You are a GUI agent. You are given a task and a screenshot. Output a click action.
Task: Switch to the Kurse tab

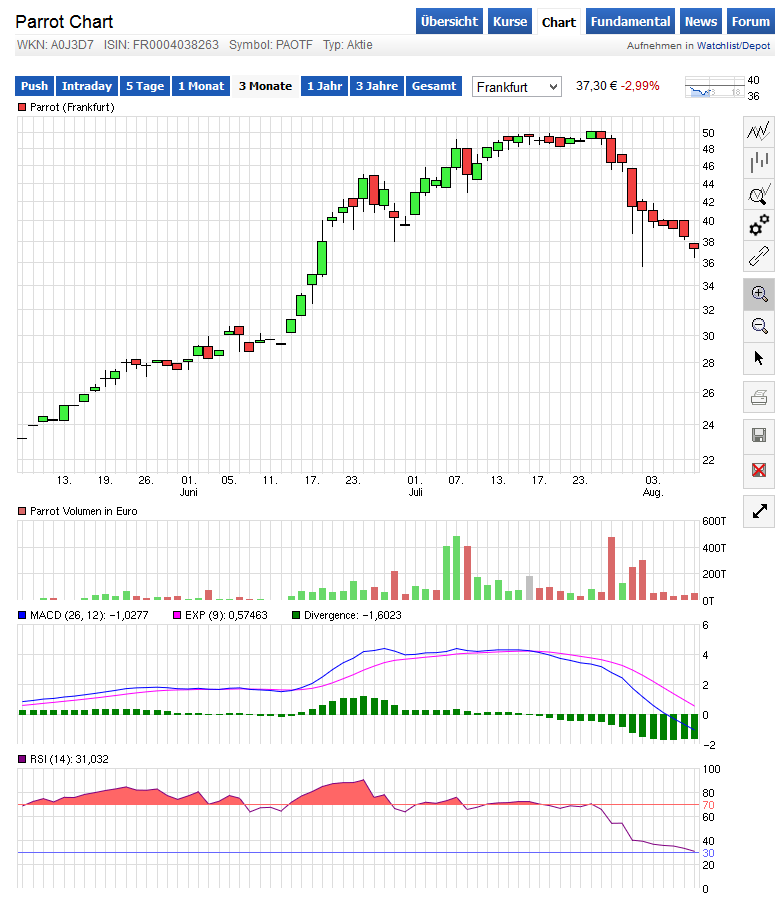click(510, 21)
